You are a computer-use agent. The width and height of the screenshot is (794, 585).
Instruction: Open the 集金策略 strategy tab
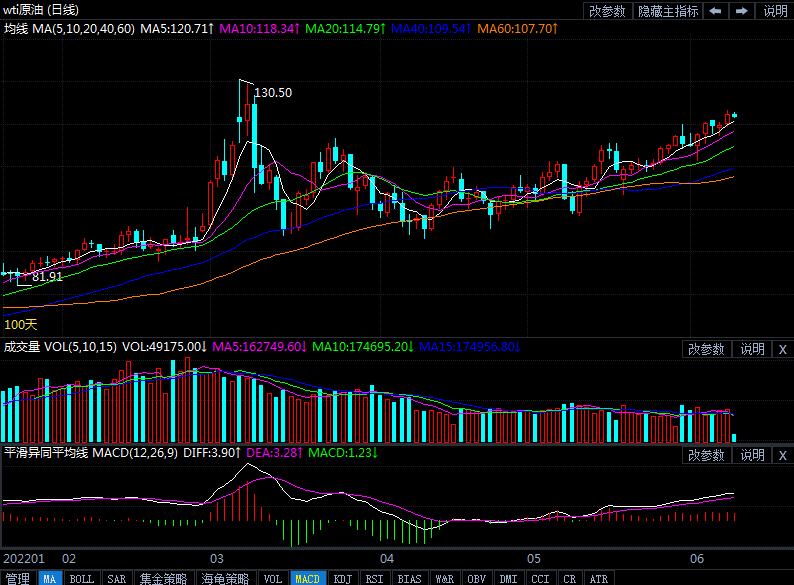162,578
